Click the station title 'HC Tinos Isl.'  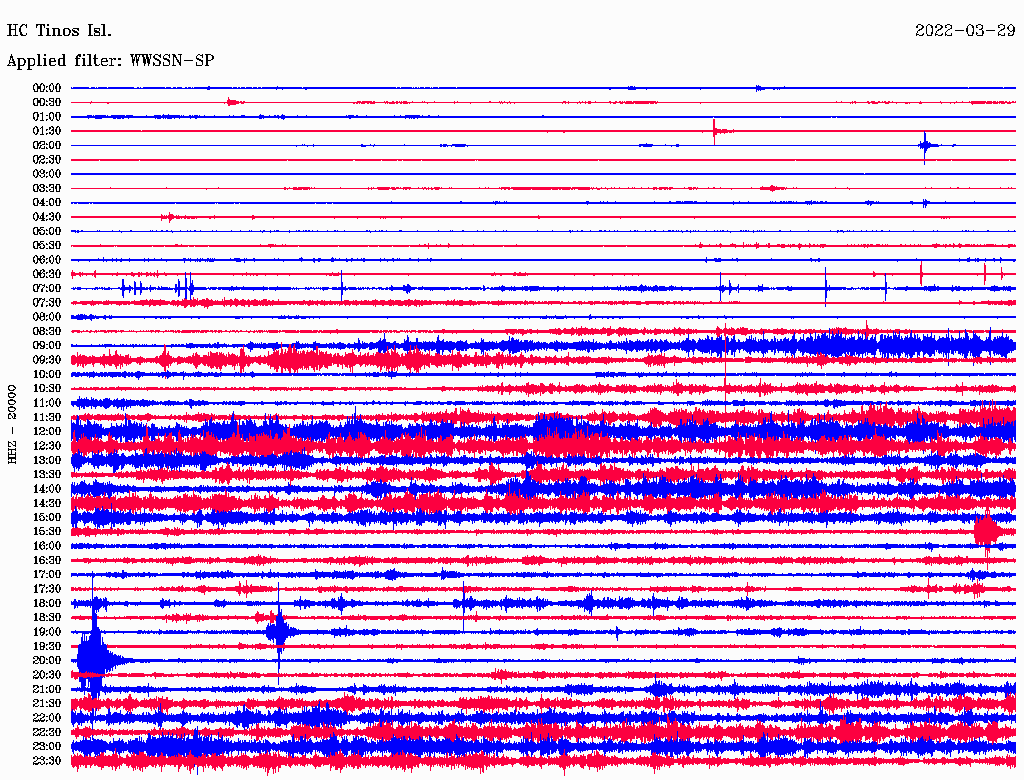click(59, 31)
